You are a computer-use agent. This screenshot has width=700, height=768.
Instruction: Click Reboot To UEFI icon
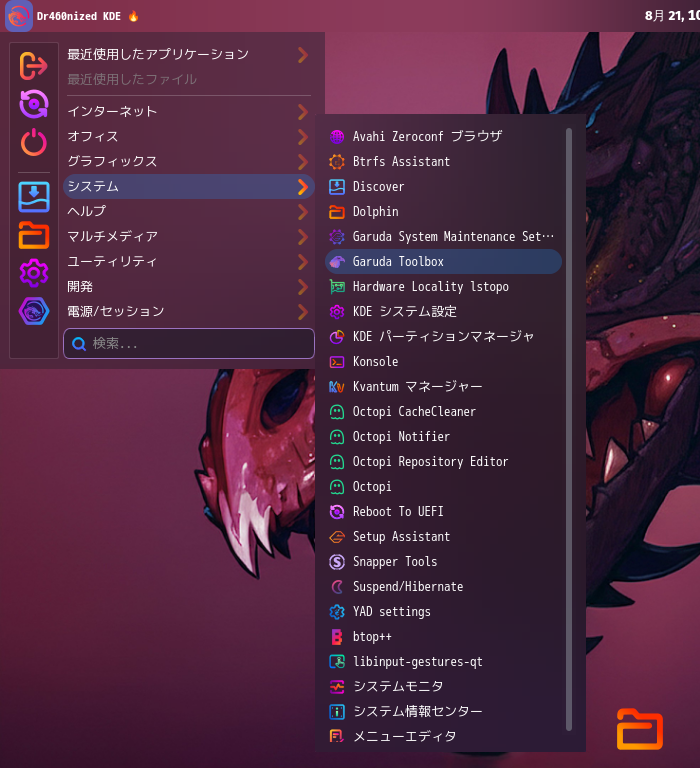337,512
